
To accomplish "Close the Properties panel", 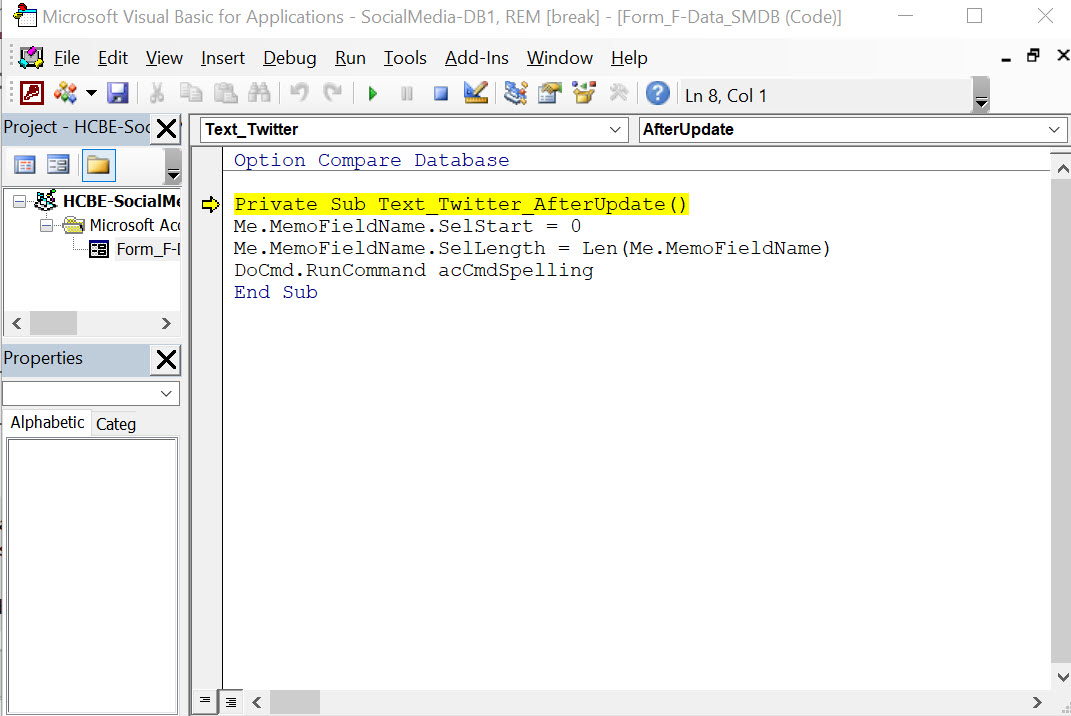I will point(166,359).
